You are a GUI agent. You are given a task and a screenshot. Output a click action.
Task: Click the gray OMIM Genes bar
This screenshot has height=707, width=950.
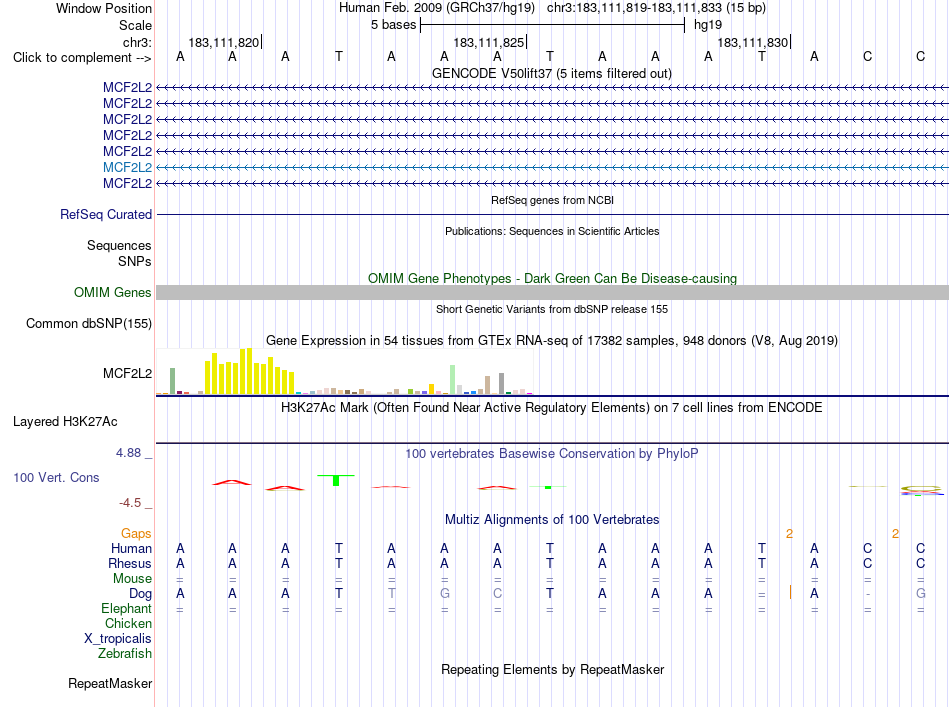point(552,293)
